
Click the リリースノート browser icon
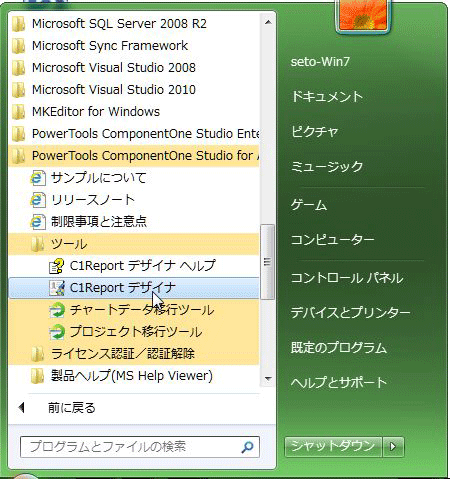point(38,200)
